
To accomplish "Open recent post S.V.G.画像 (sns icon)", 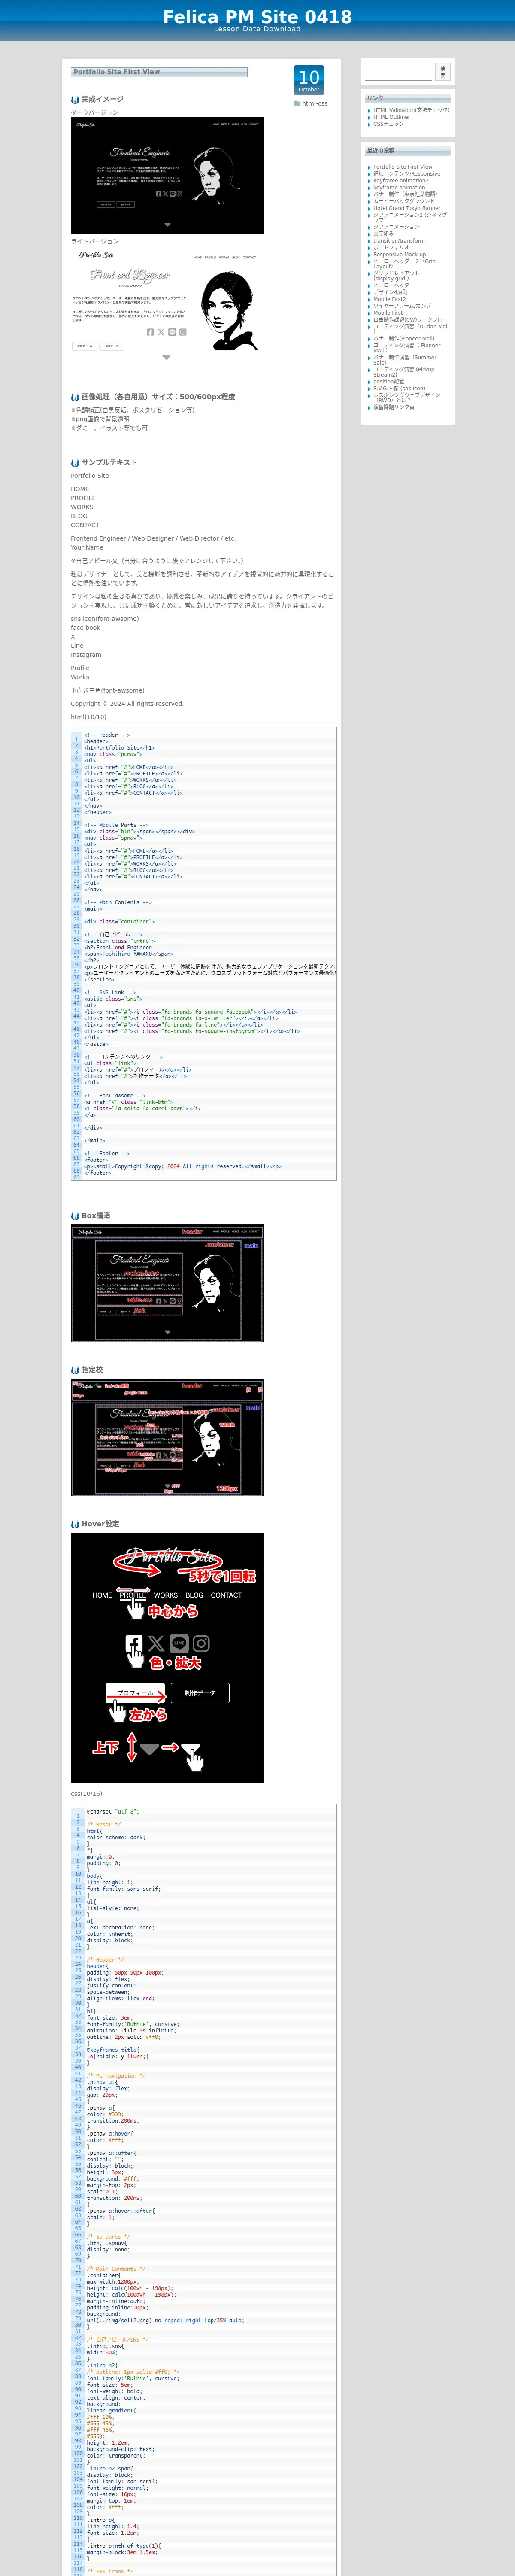I will tap(399, 388).
